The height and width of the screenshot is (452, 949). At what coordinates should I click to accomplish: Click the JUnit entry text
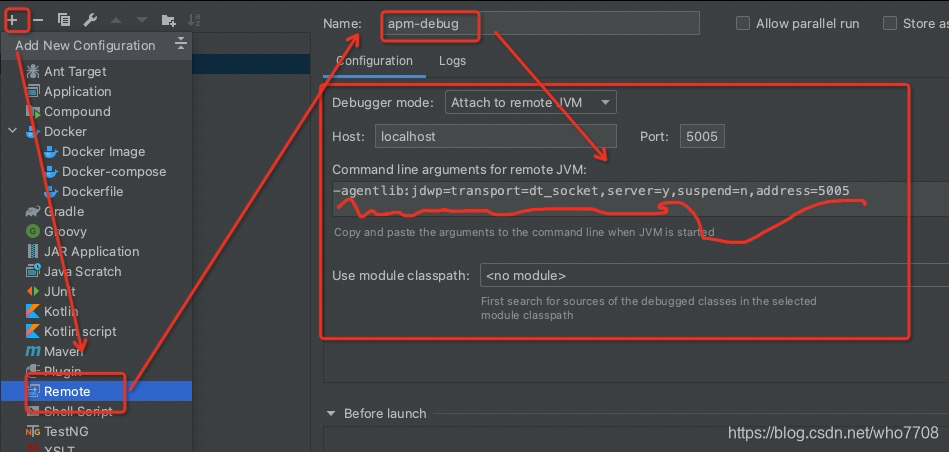[60, 291]
